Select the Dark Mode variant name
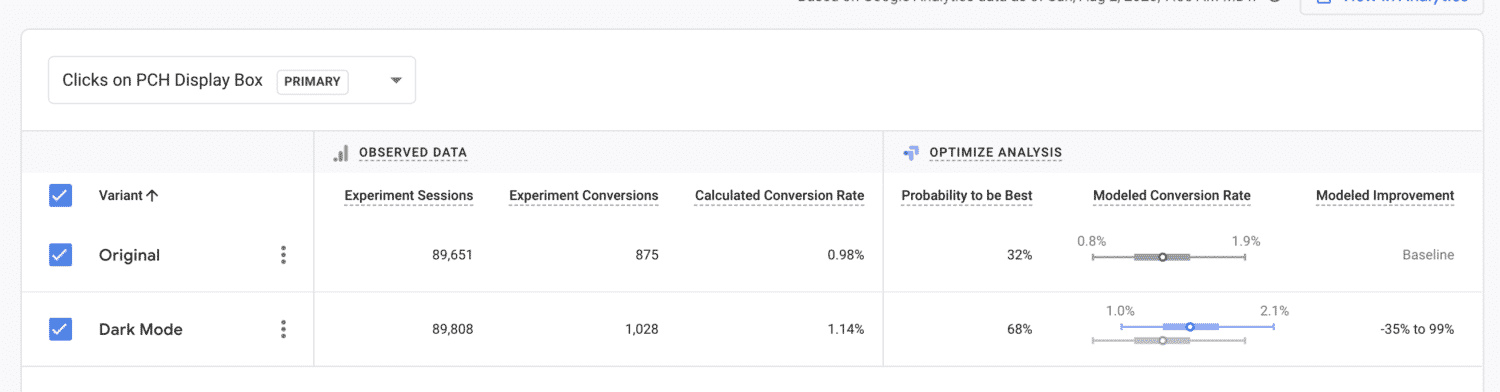1500x392 pixels. pyautogui.click(x=141, y=329)
